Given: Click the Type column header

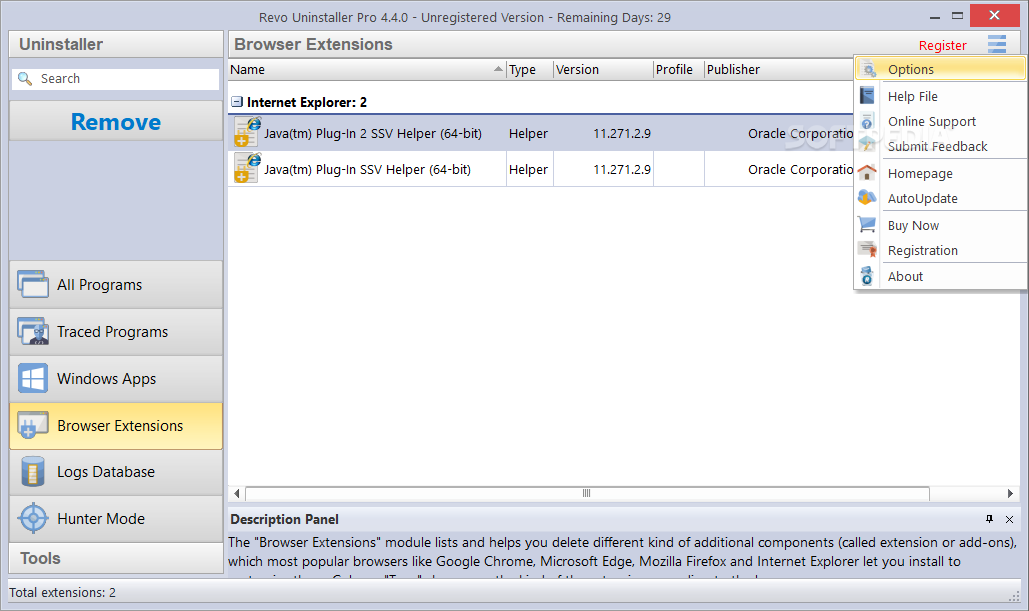Looking at the screenshot, I should pos(530,70).
